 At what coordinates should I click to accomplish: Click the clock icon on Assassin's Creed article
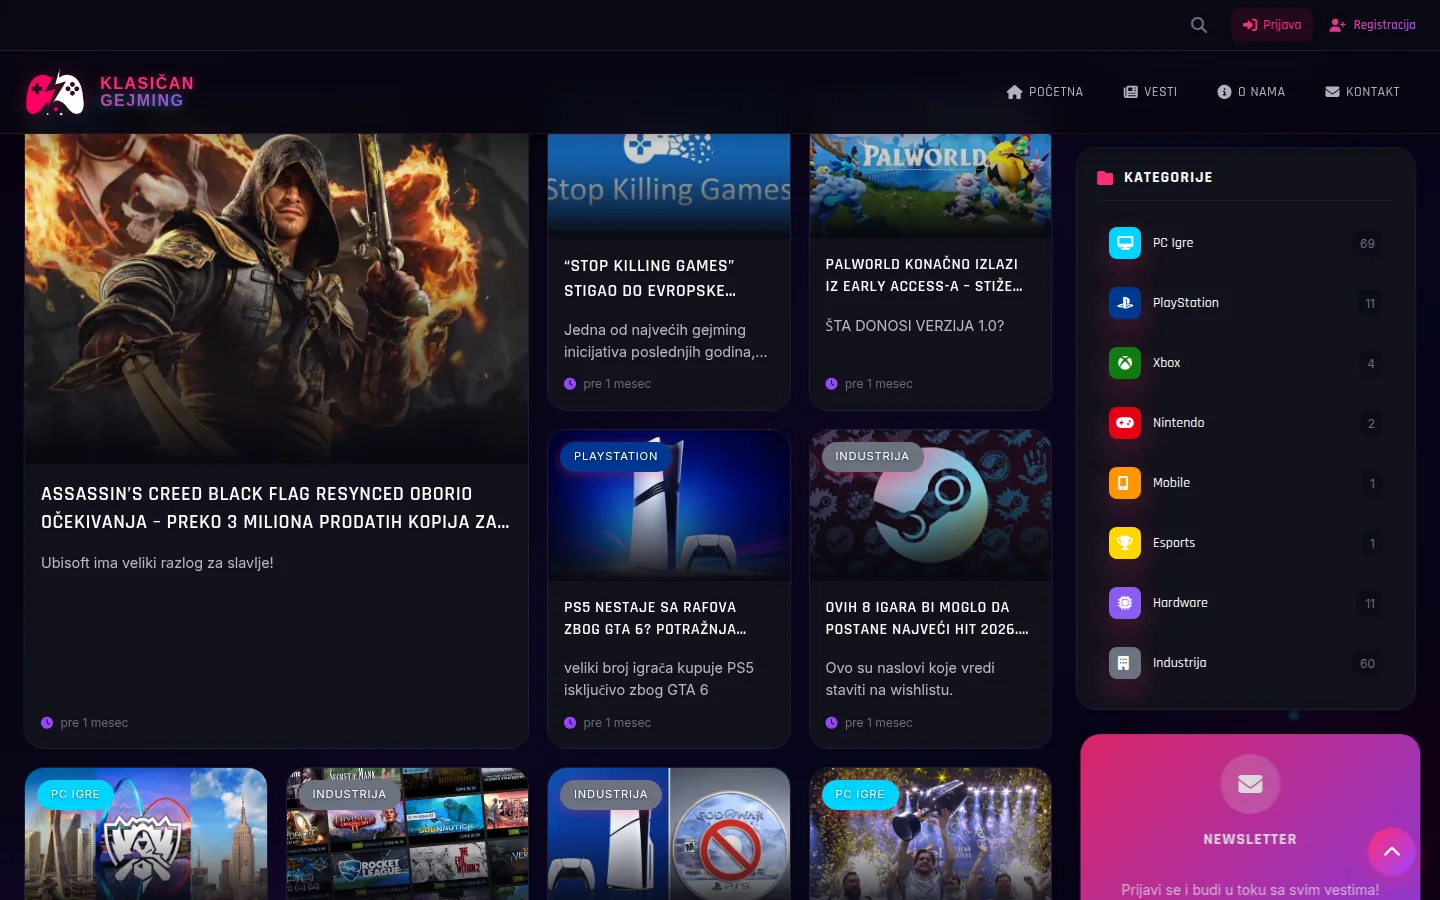tap(47, 723)
